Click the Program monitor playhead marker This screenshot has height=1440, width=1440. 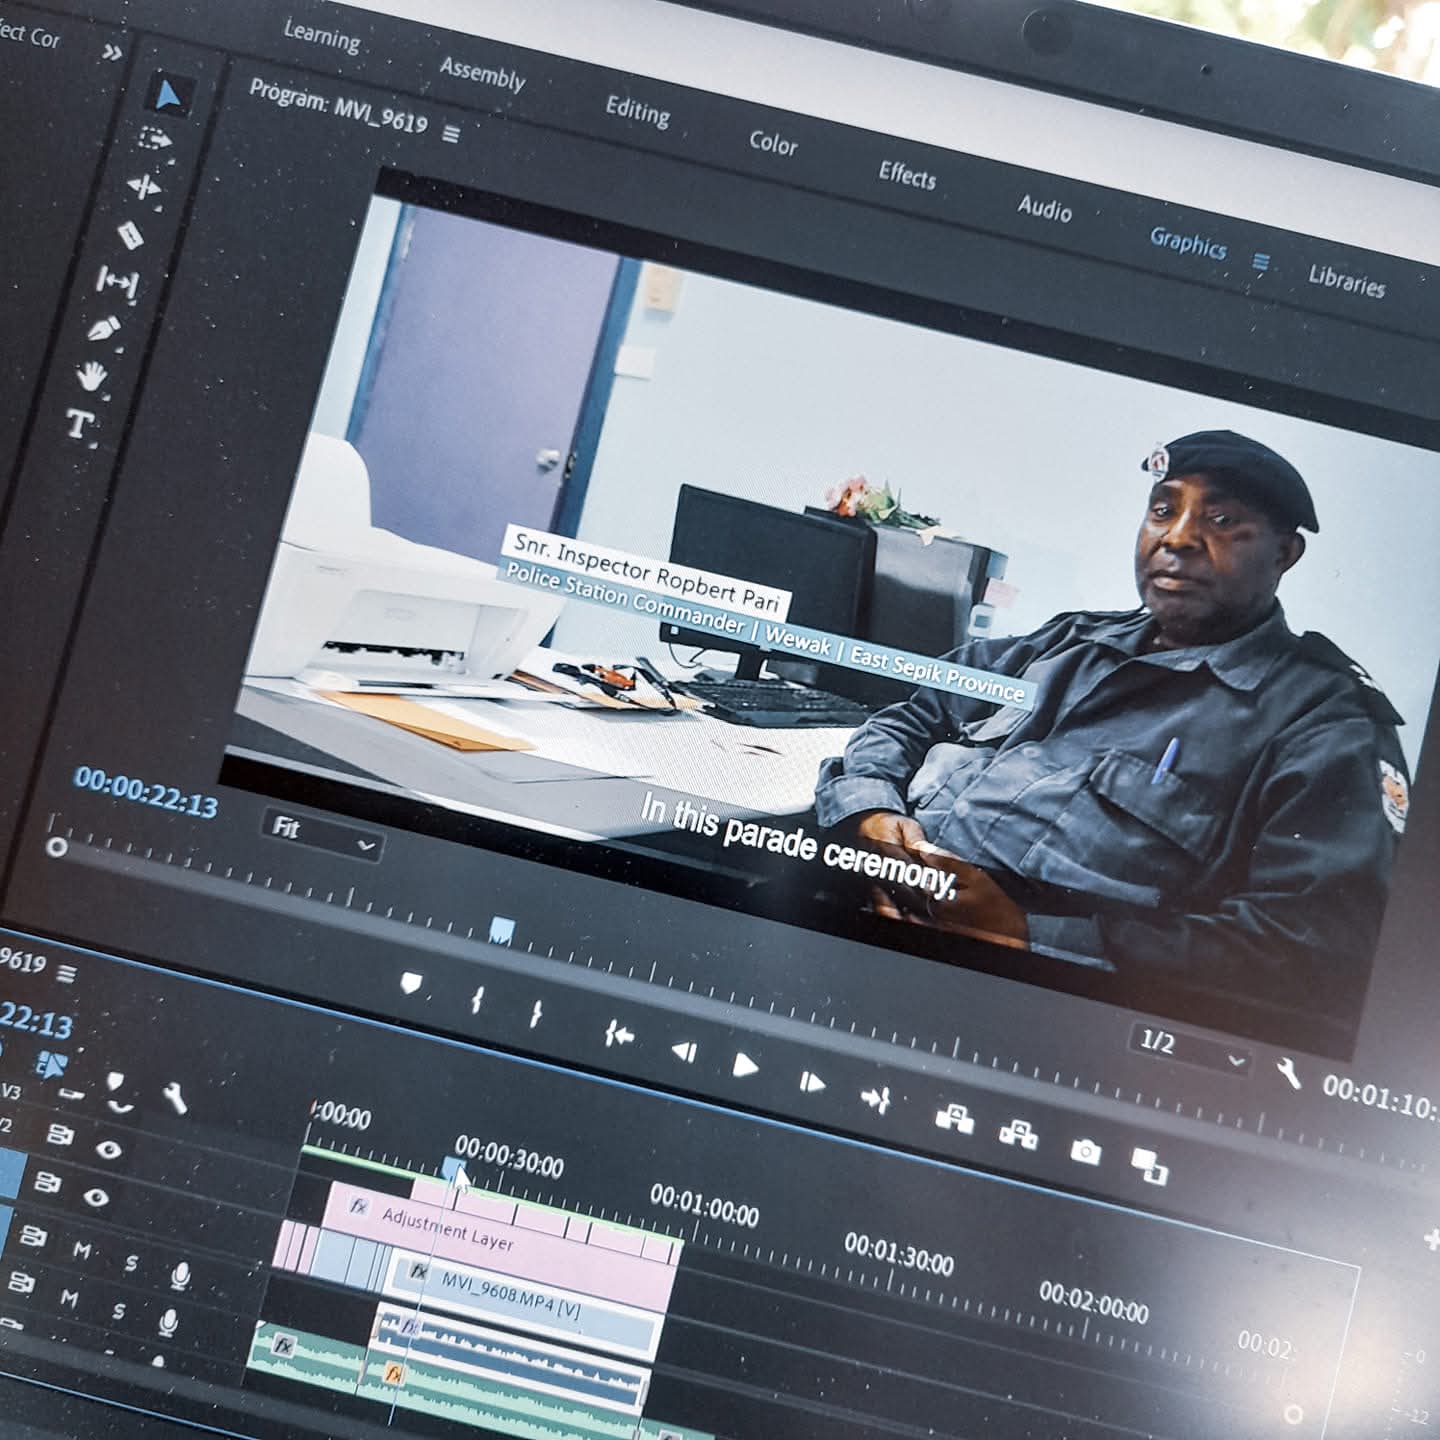tap(502, 931)
